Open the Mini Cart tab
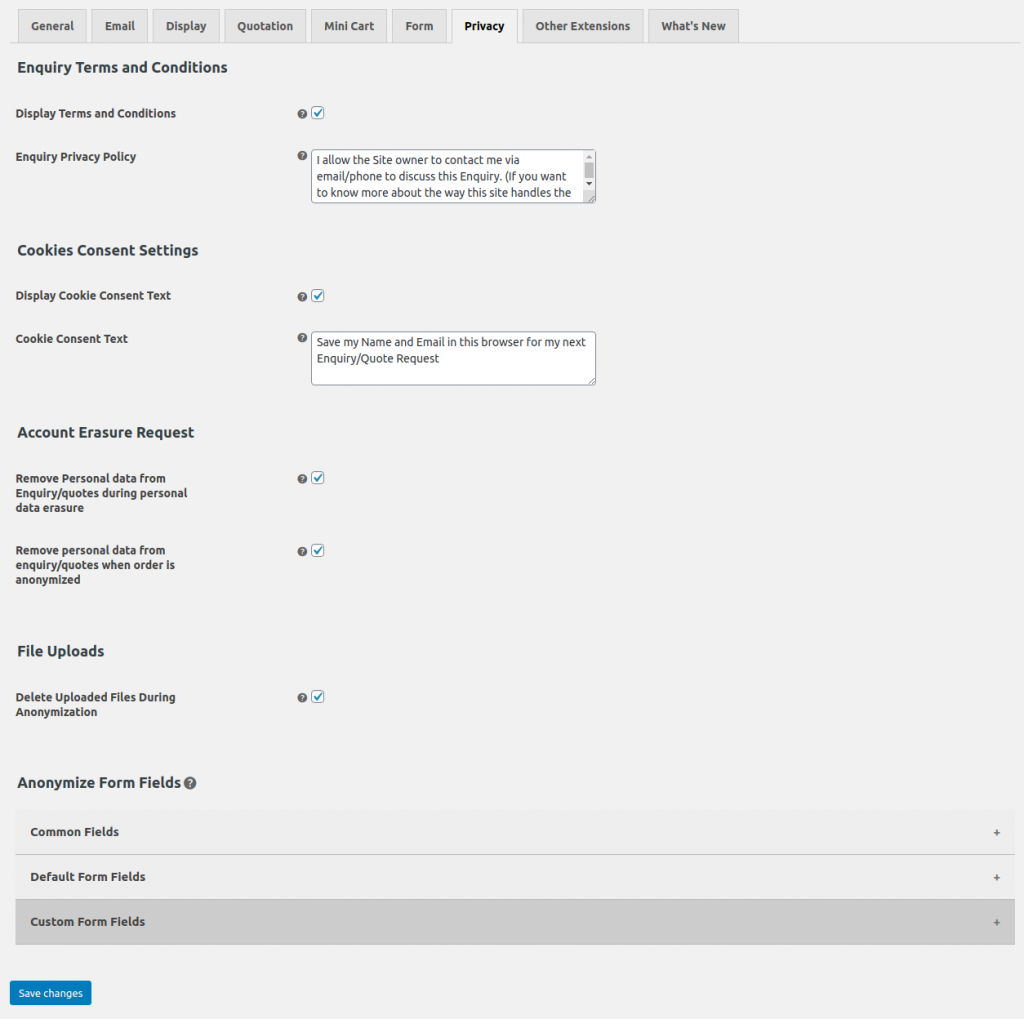The width and height of the screenshot is (1024, 1019). tap(349, 26)
